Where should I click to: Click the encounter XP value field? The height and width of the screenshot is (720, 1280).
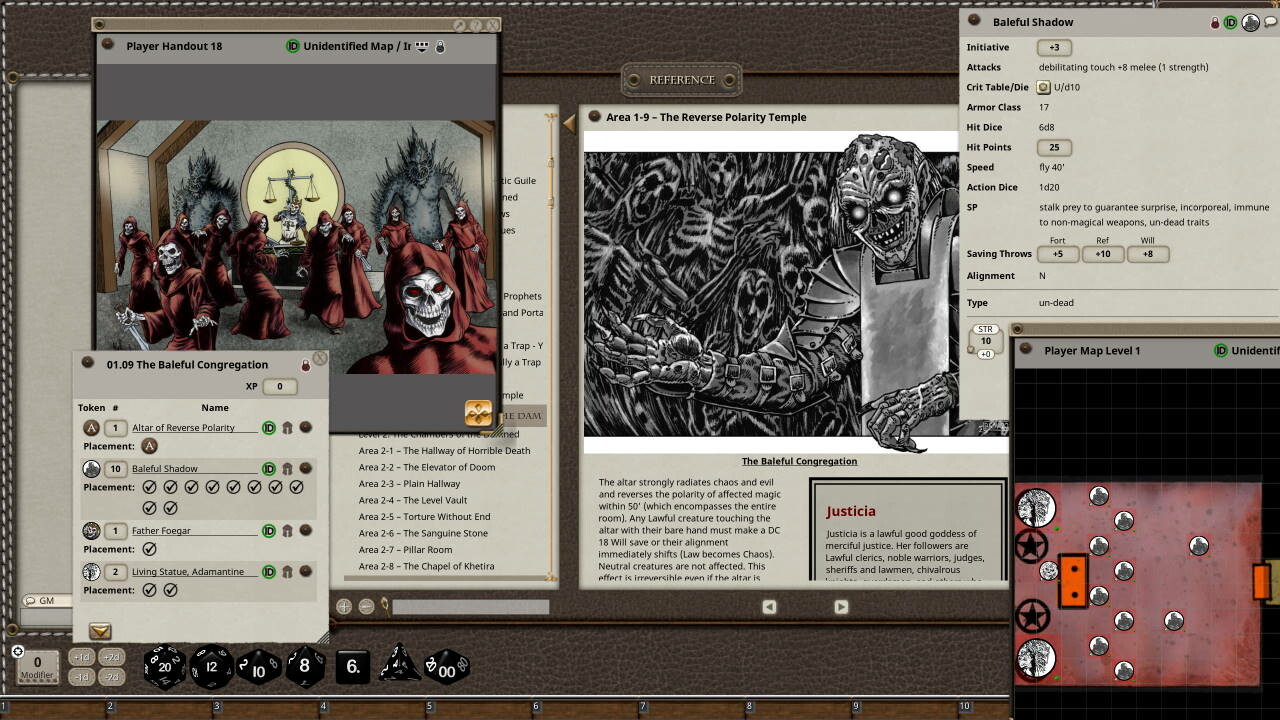click(x=279, y=387)
